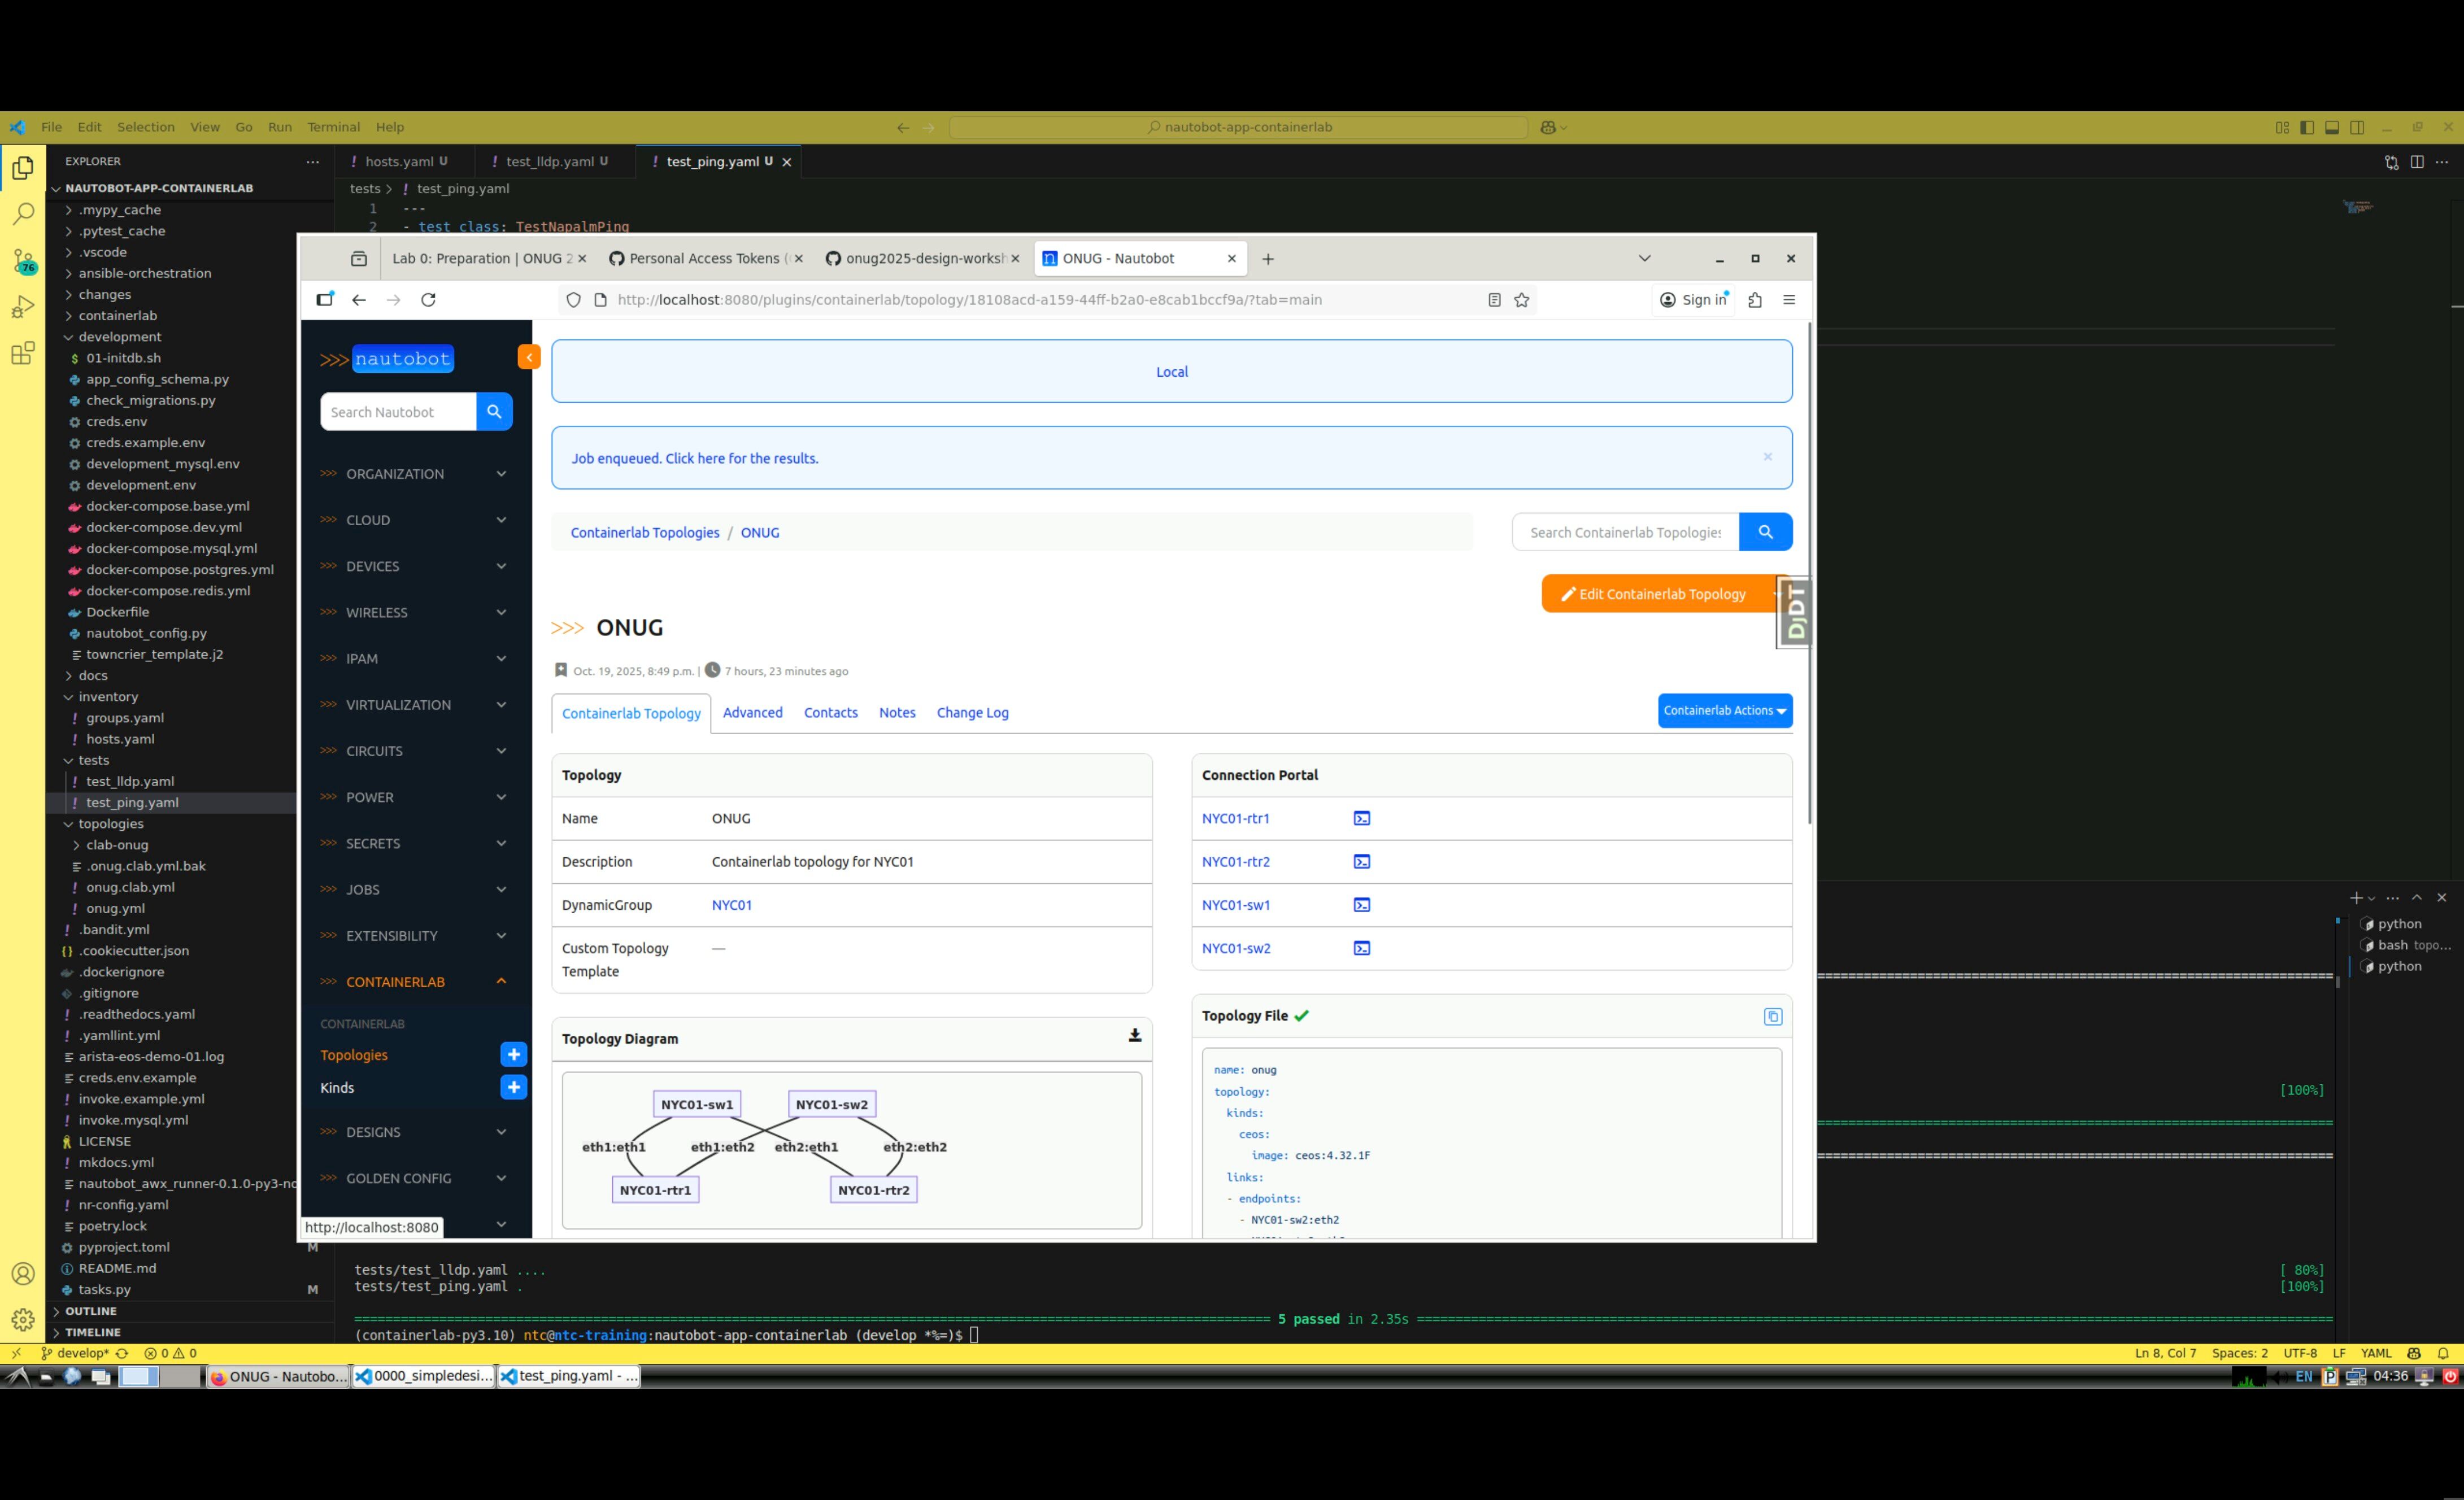Click the Edit Containerlab Topology button
2464x1500 pixels.
(x=1654, y=594)
